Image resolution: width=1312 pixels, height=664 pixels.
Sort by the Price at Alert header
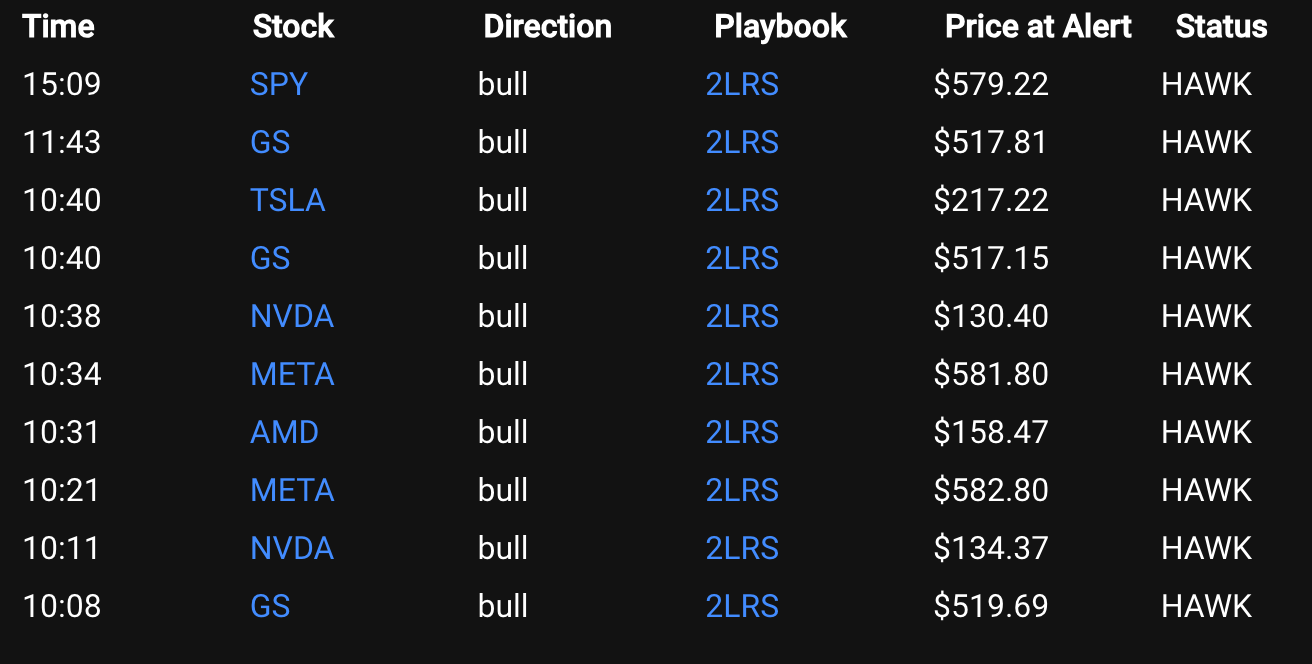pyautogui.click(x=1038, y=26)
